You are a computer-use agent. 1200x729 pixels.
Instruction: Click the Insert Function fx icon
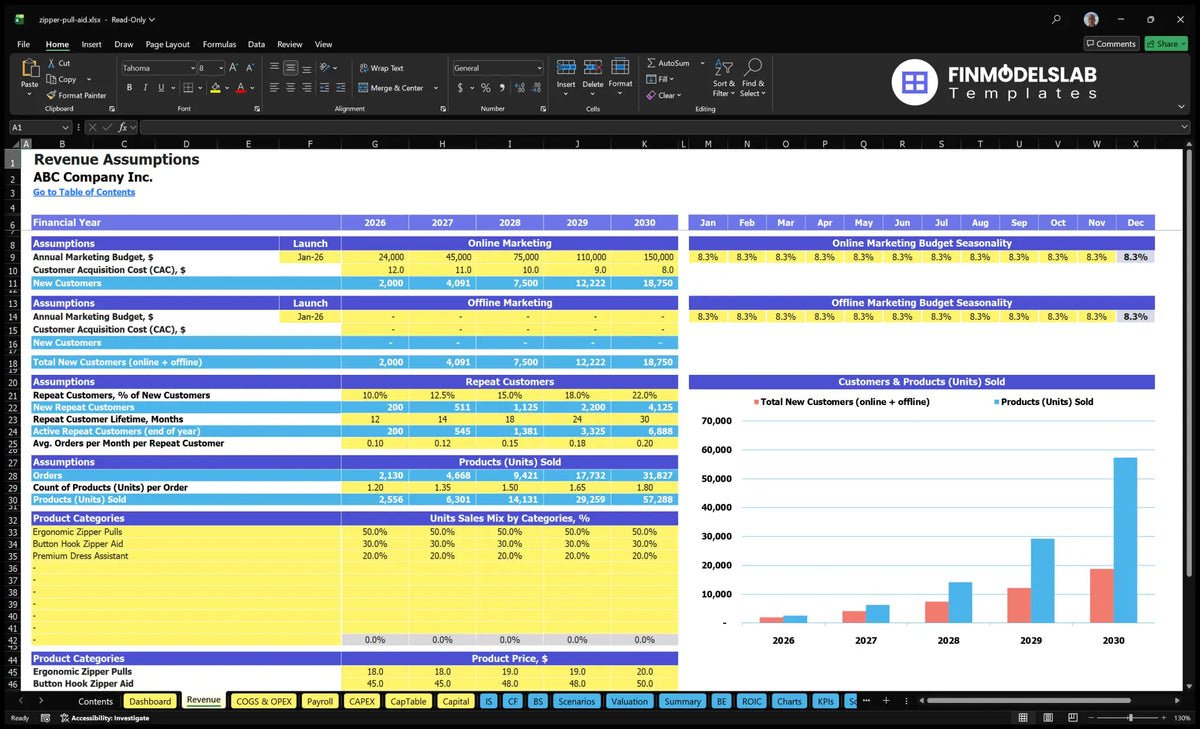[123, 127]
